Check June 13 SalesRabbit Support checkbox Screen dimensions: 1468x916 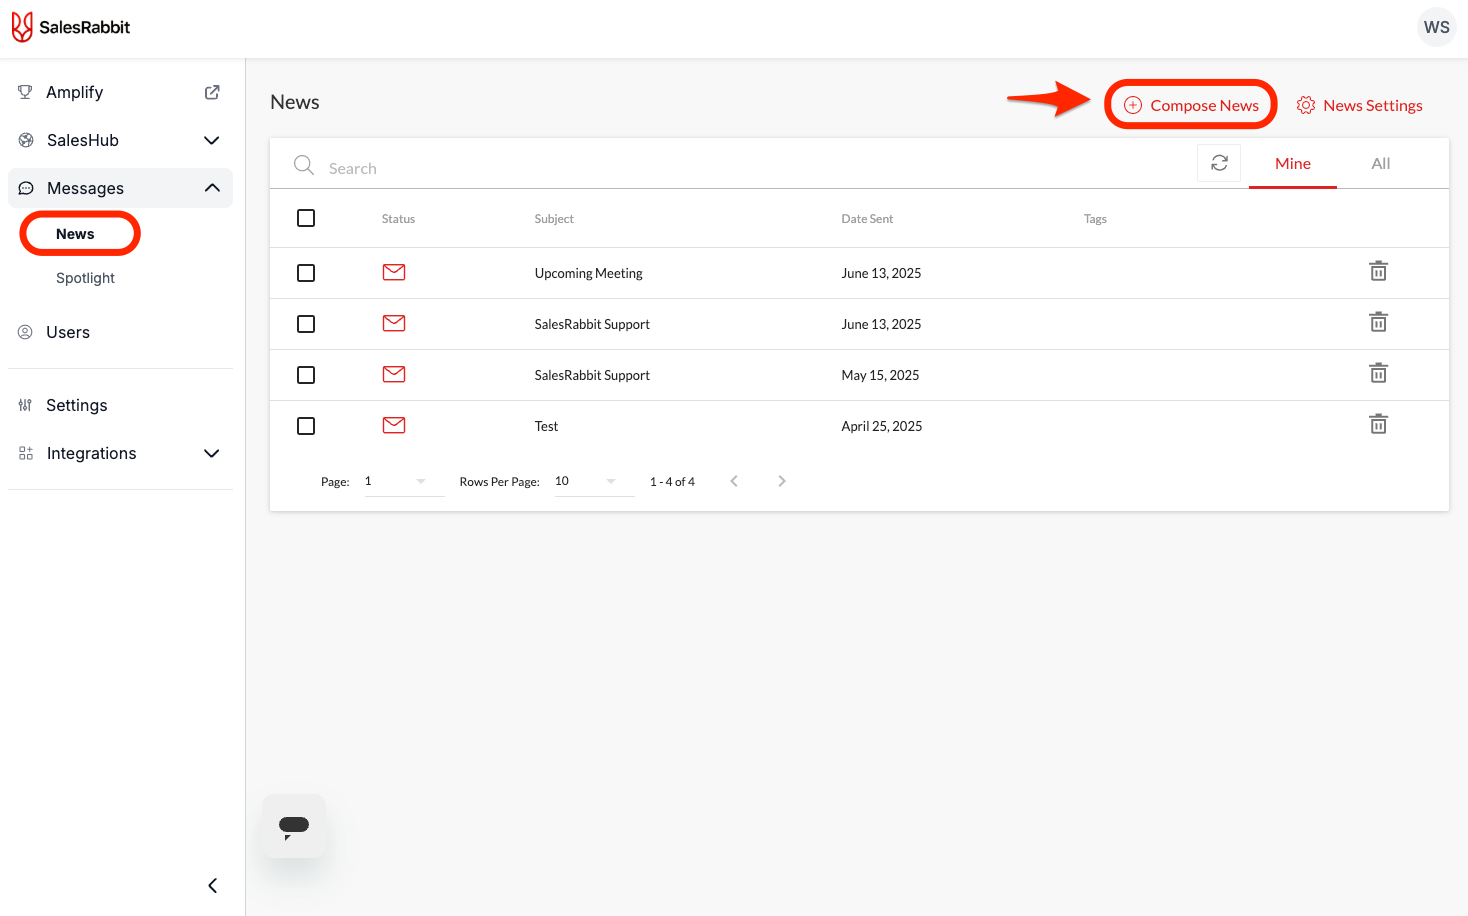[x=306, y=324]
